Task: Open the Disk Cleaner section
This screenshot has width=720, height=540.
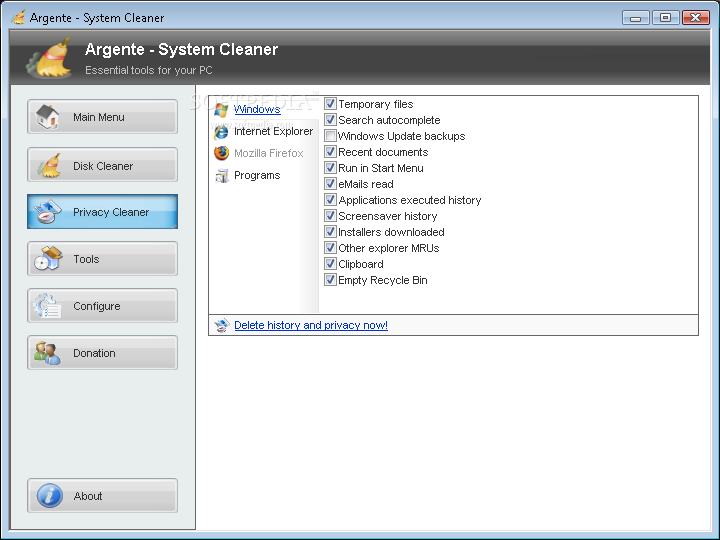Action: pyautogui.click(x=102, y=165)
